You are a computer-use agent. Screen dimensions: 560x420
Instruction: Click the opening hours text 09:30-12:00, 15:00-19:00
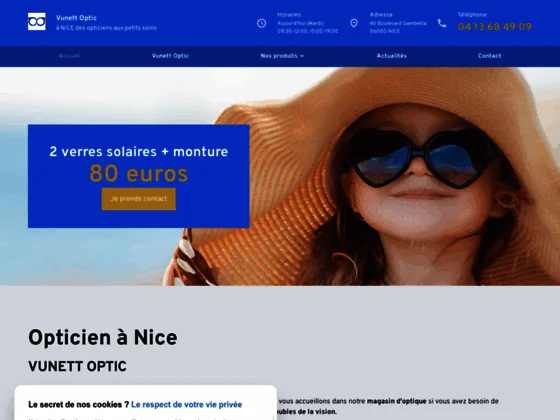point(308,31)
